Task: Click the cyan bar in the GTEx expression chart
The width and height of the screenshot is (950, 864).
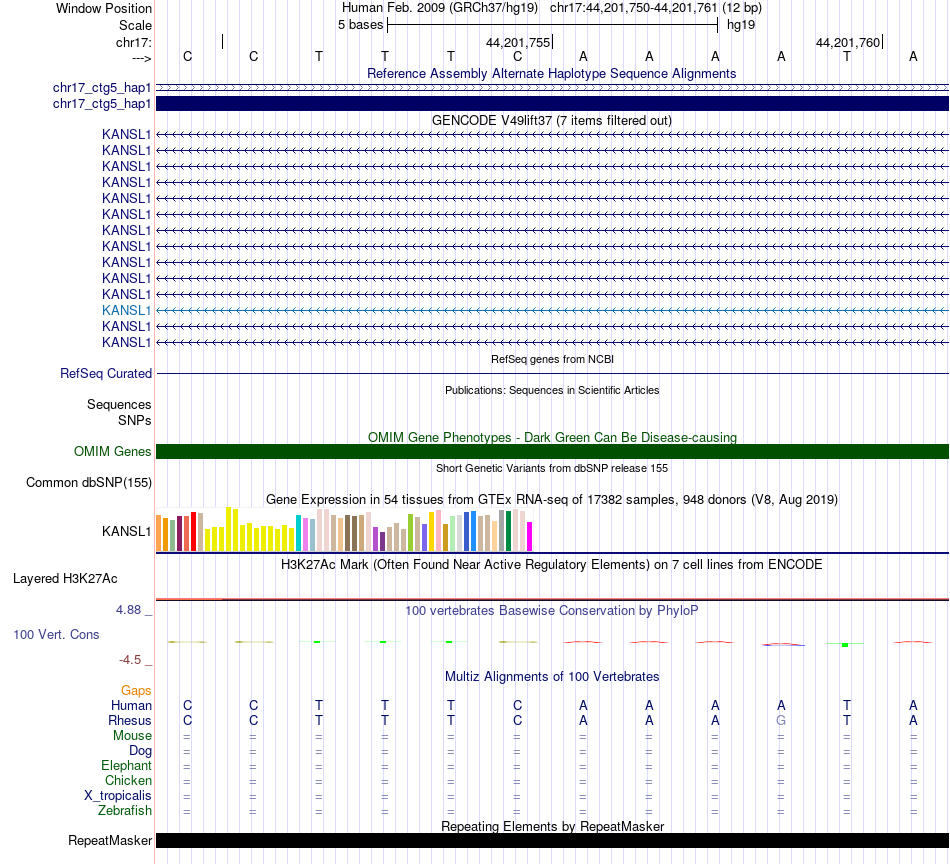Action: pos(298,533)
